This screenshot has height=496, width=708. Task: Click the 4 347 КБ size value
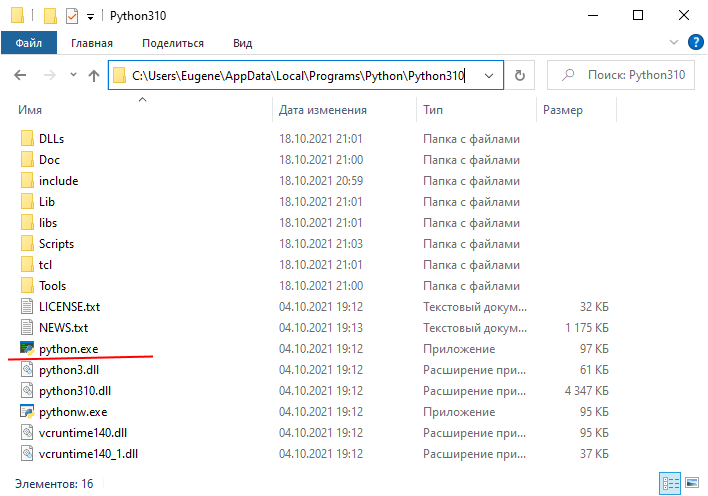pos(587,391)
